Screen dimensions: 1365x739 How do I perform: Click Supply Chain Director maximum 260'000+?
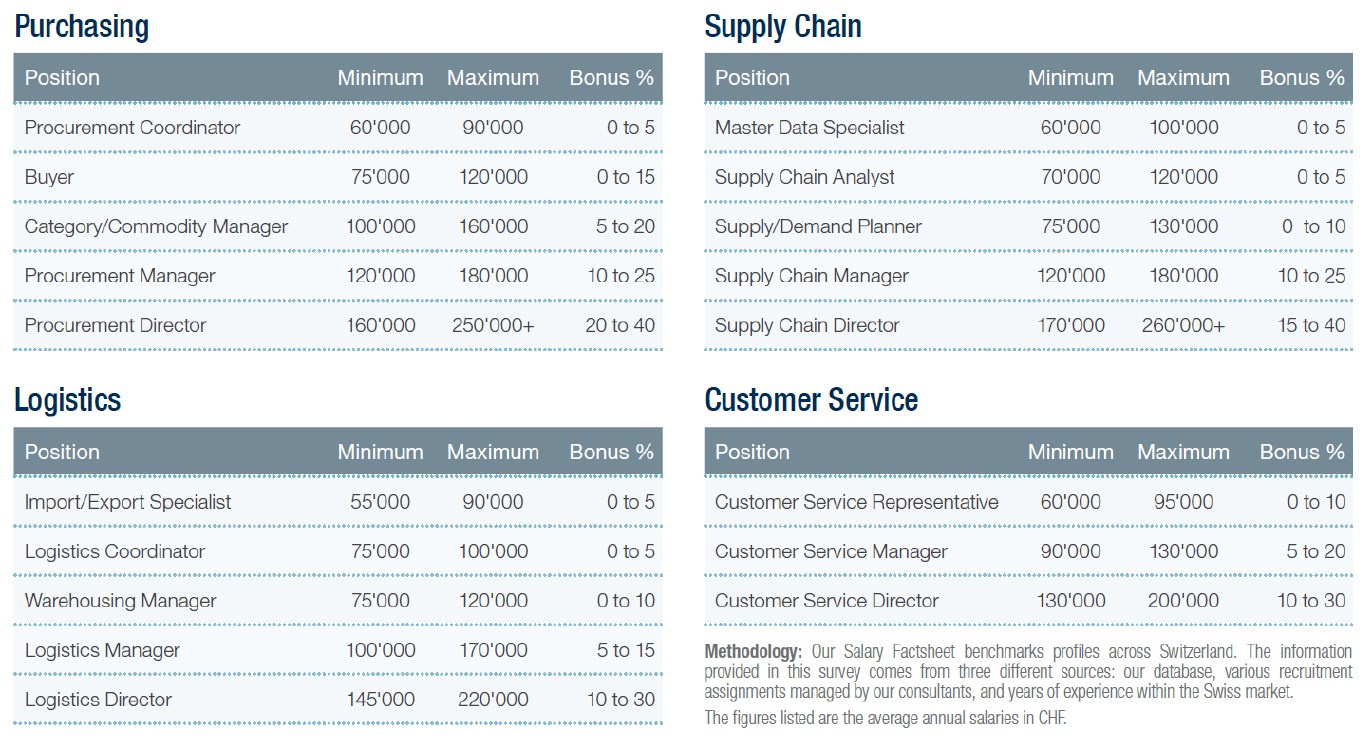tap(1183, 326)
